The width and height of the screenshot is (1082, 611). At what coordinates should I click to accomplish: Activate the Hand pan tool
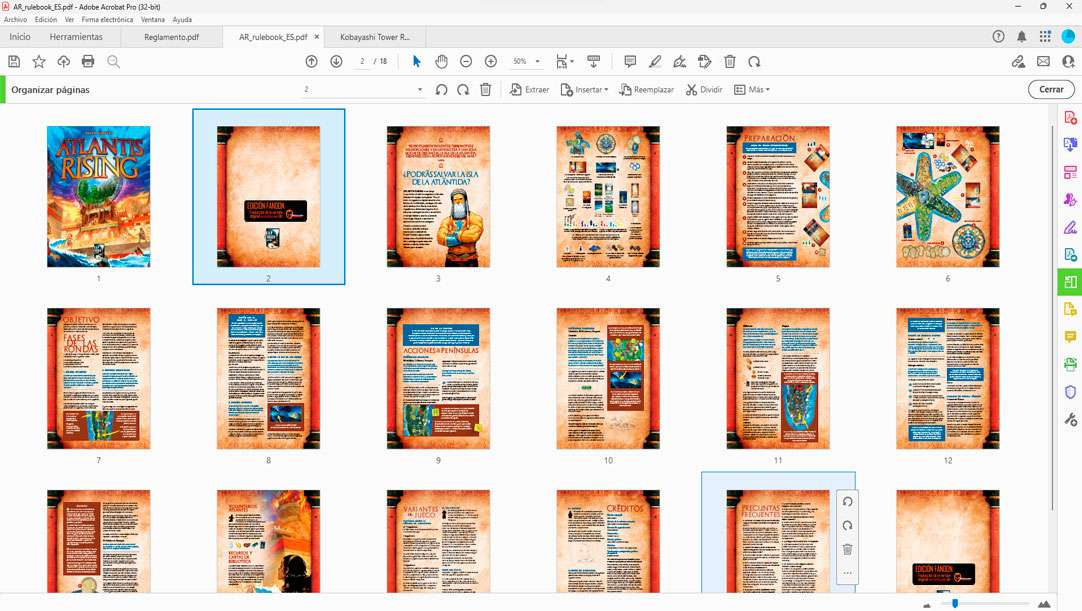click(x=441, y=61)
